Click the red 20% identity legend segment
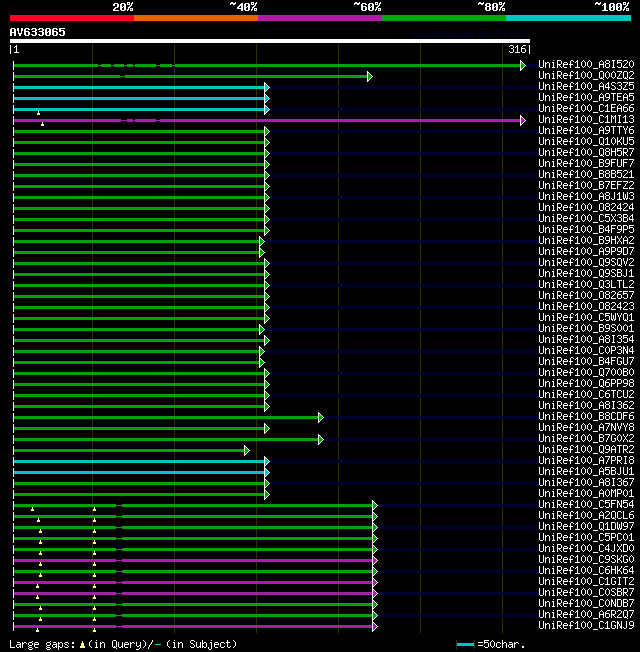This screenshot has height=652, width=640. pyautogui.click(x=72, y=18)
